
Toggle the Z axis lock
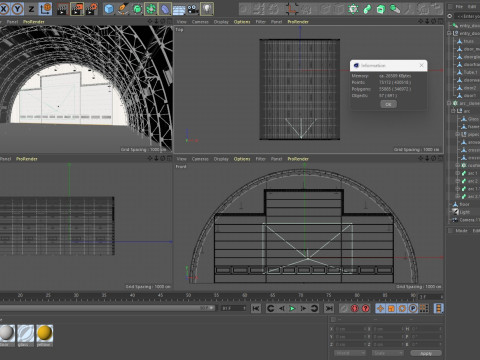31,9
